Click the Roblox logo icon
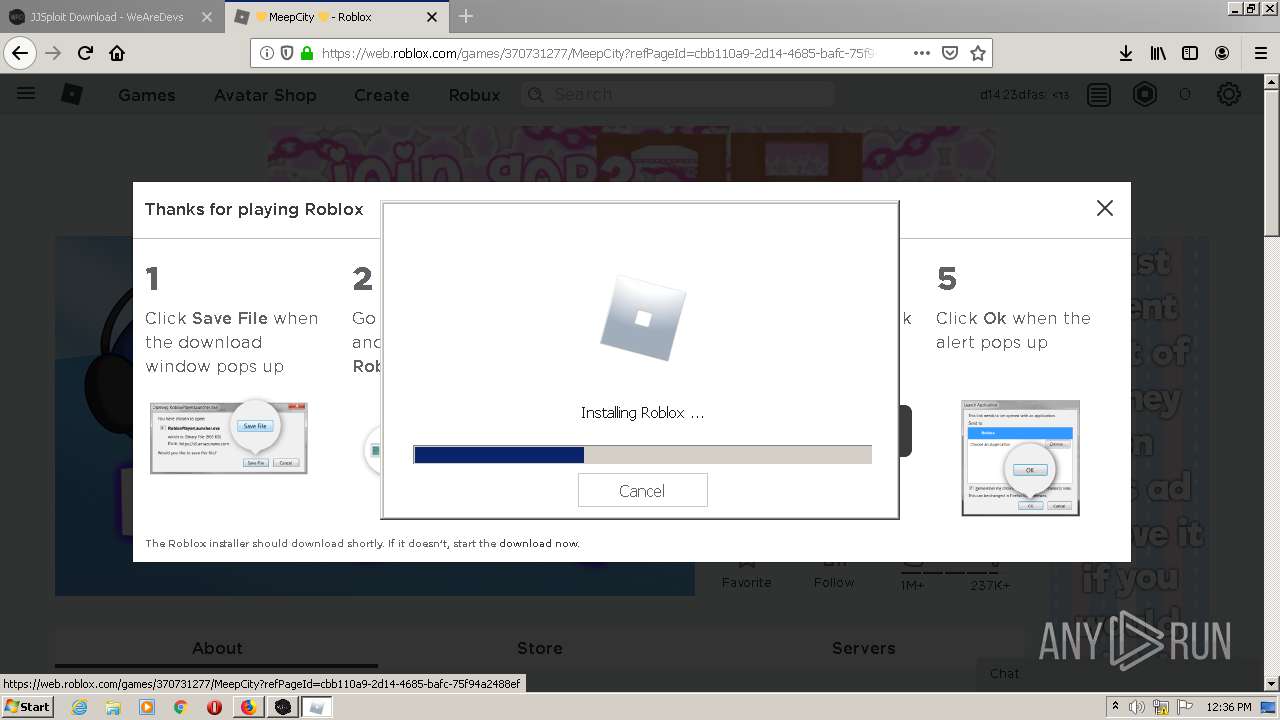Viewport: 1280px width, 720px height. coord(72,94)
